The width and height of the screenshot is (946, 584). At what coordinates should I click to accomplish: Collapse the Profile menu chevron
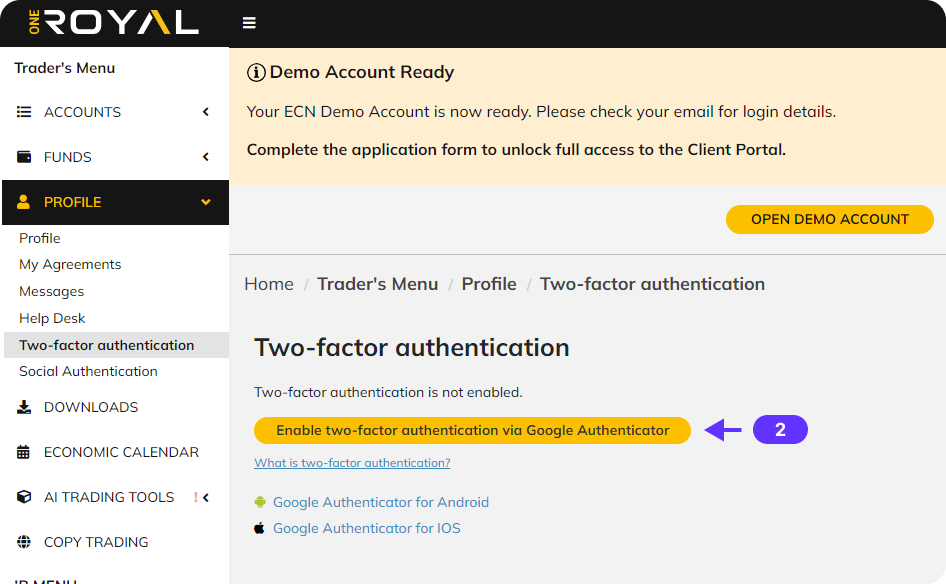(206, 202)
